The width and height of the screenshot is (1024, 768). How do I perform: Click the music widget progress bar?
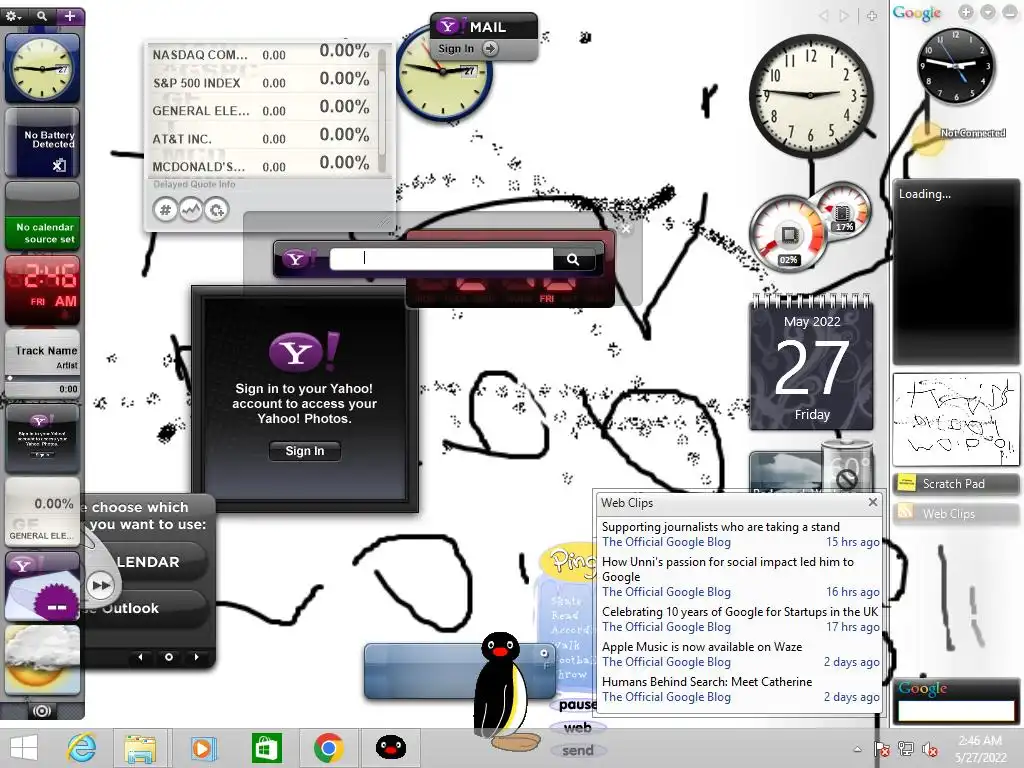42,377
